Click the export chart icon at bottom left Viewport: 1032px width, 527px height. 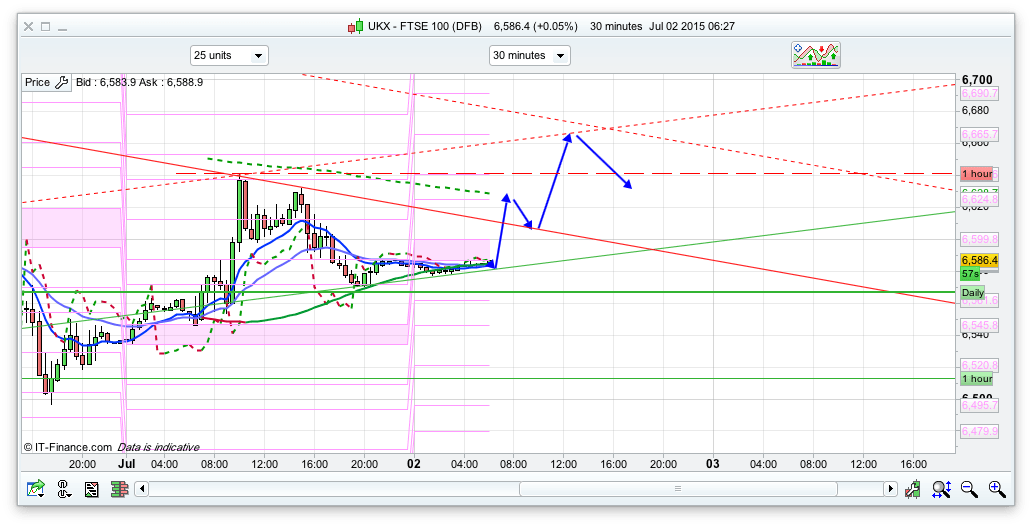click(x=36, y=489)
